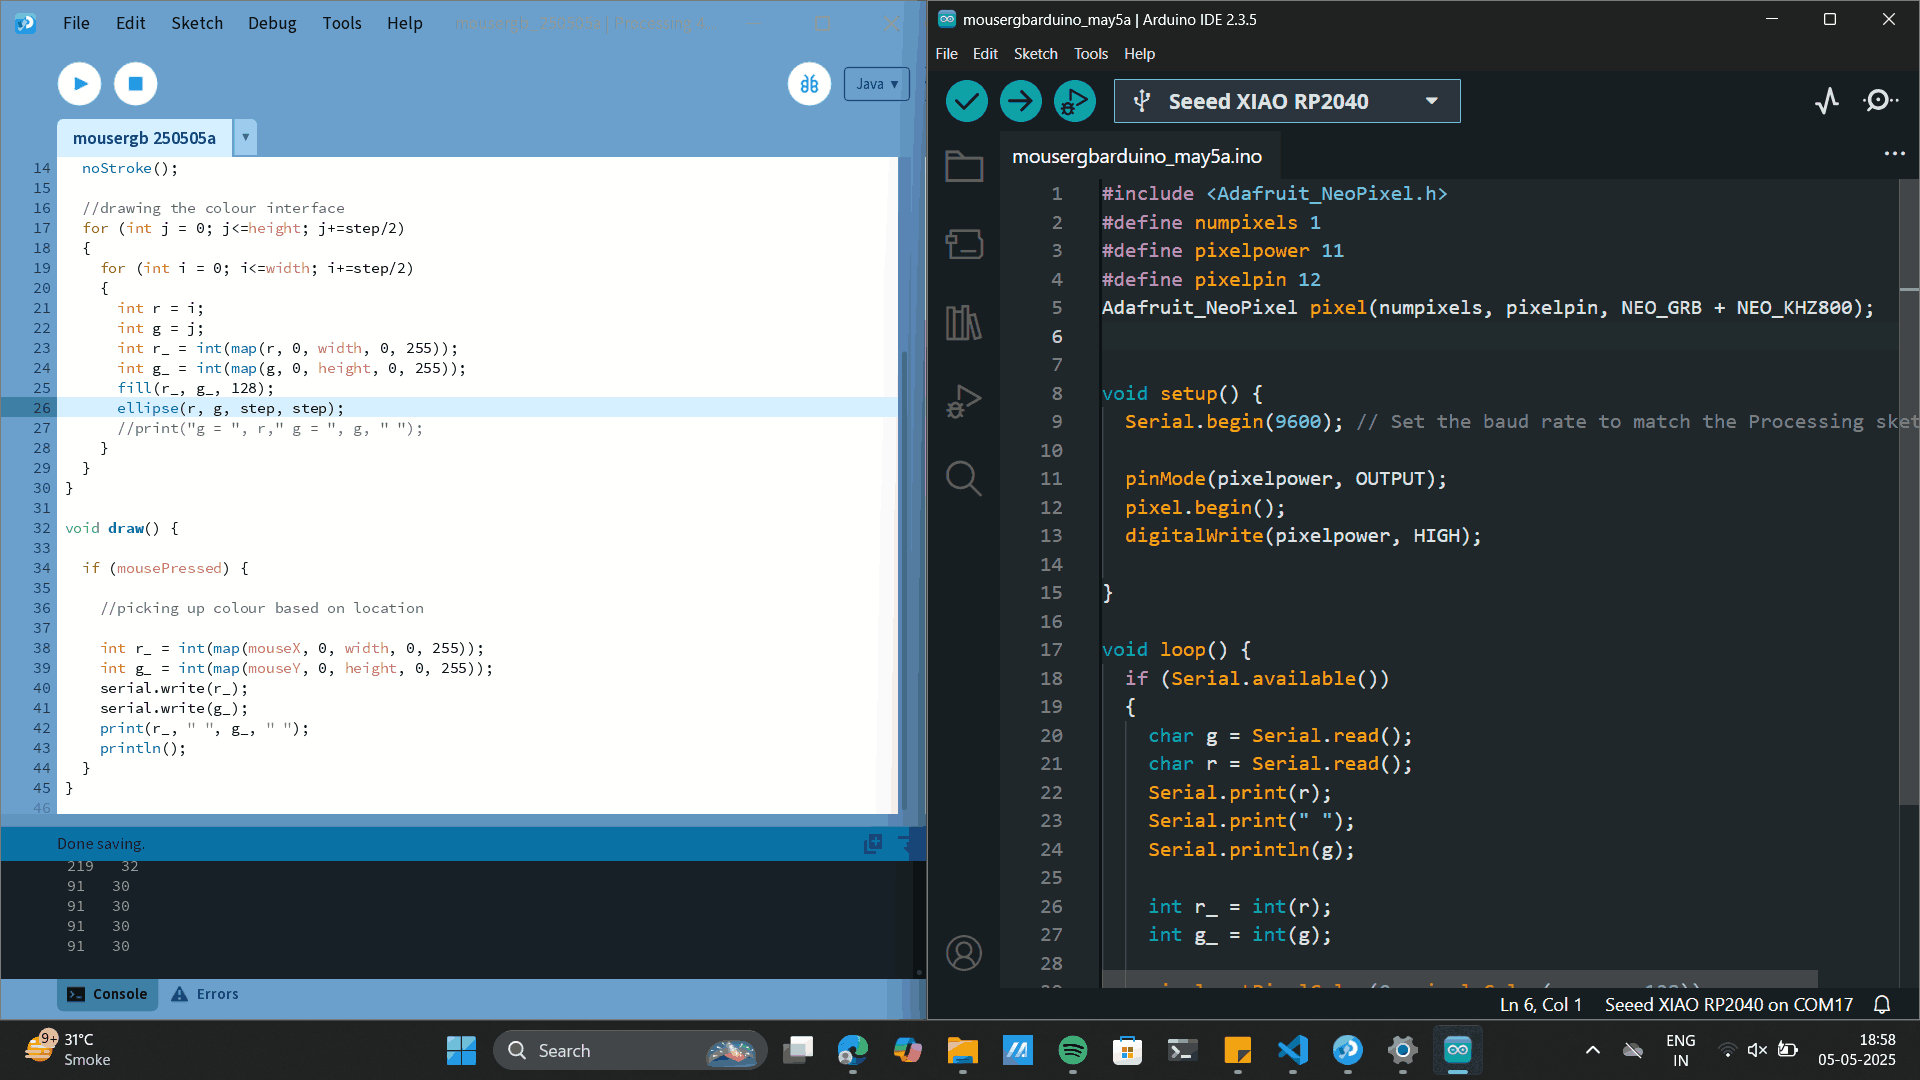Open Processing Tools menu
Viewport: 1920px width, 1080px height.
pyautogui.click(x=342, y=23)
